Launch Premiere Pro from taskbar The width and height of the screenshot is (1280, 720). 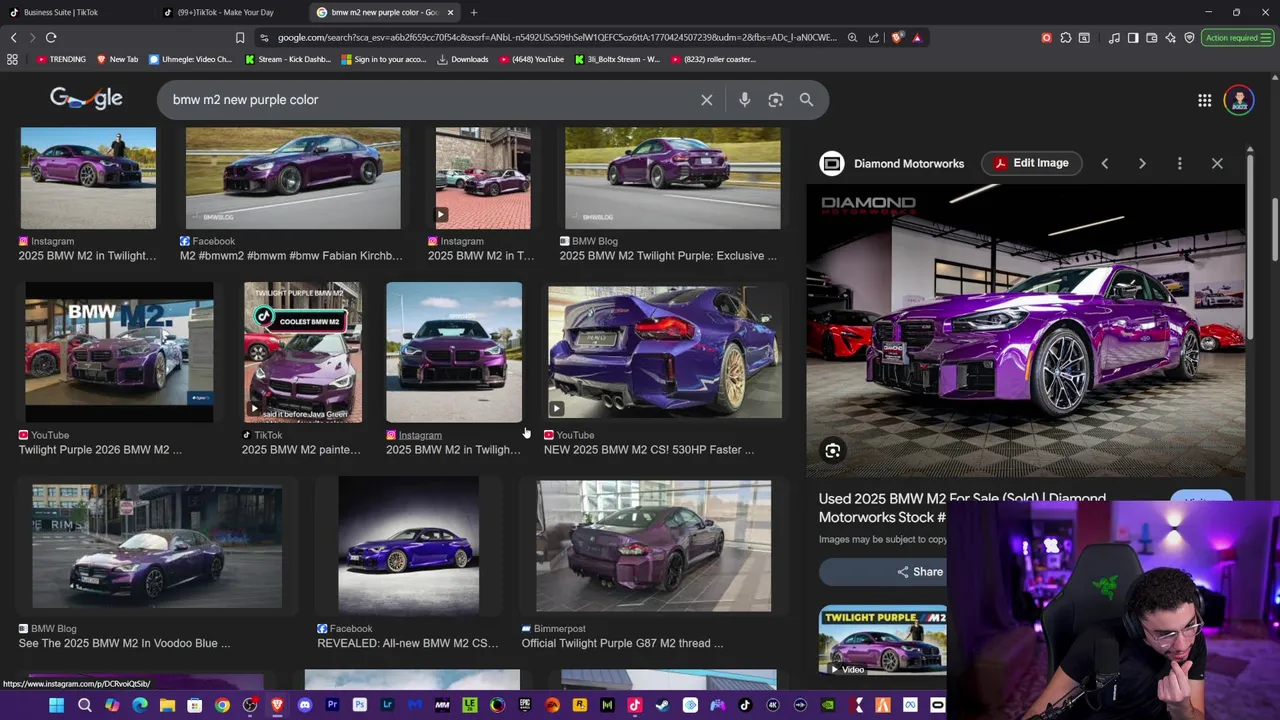pyautogui.click(x=332, y=705)
